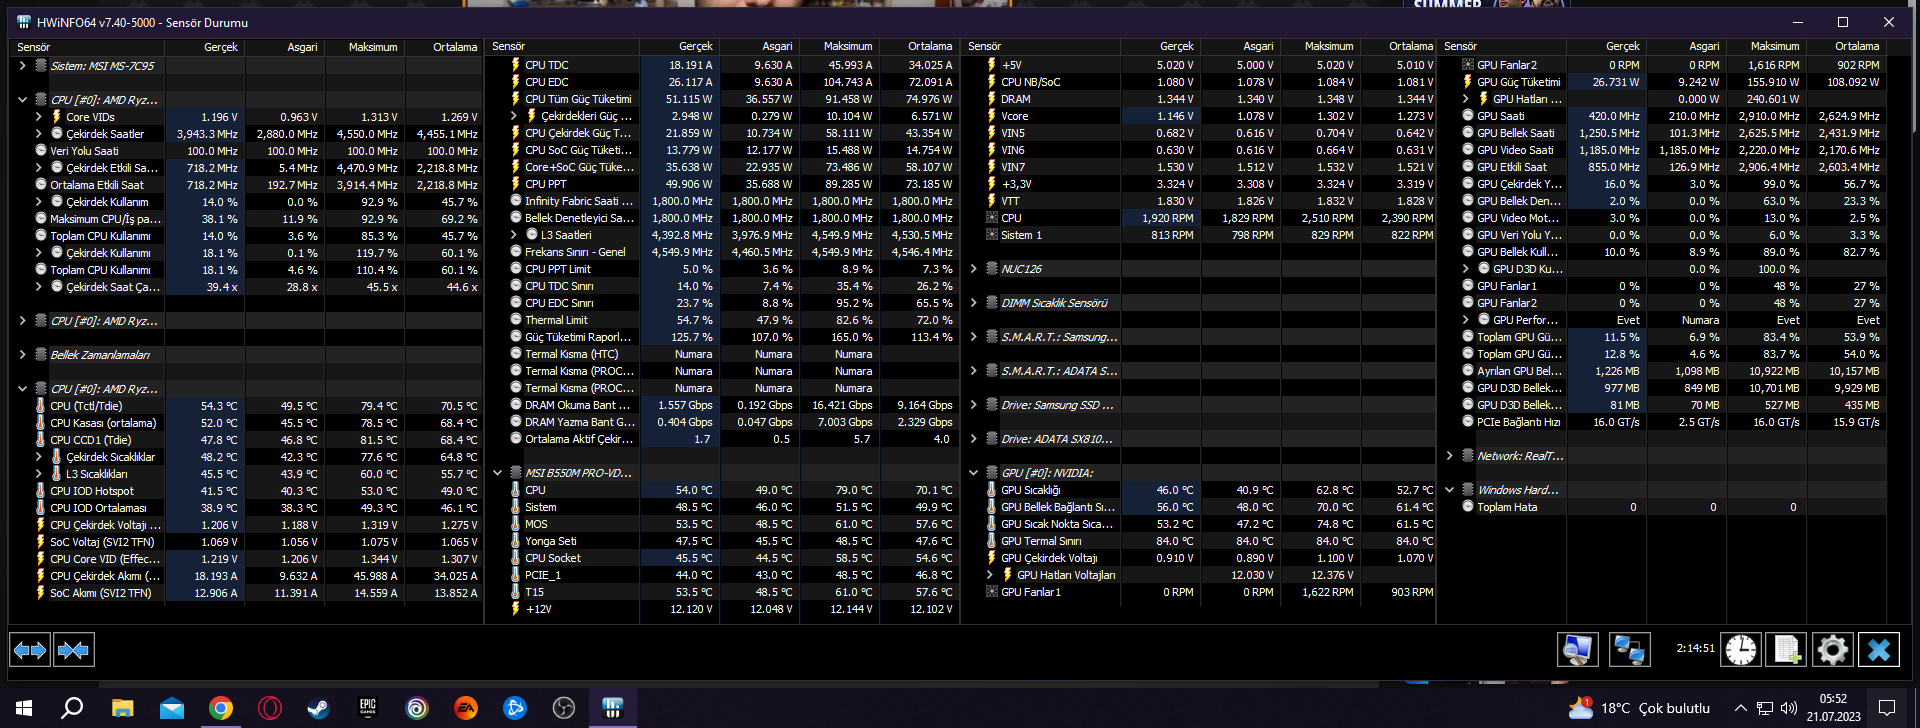Open the taskbar clock showing 05:52
The width and height of the screenshot is (1920, 728).
pos(1833,708)
